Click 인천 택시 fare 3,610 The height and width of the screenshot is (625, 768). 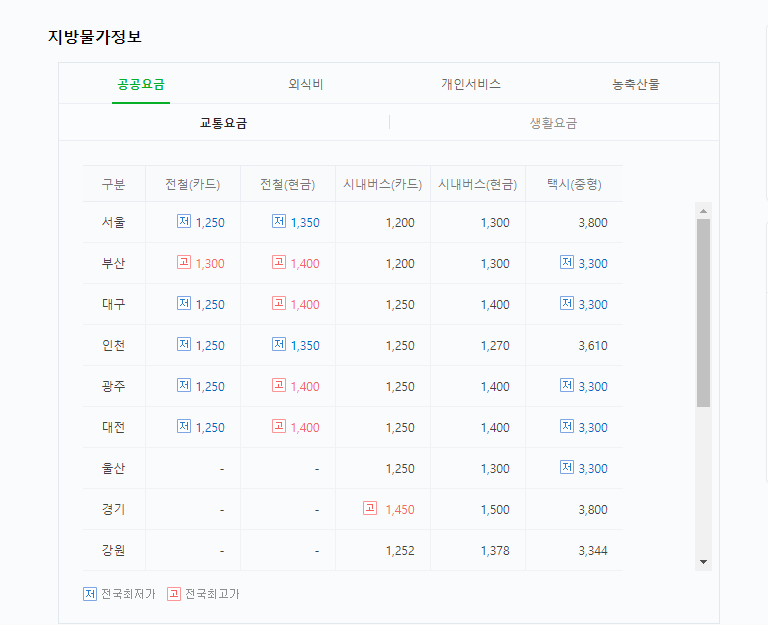[593, 346]
